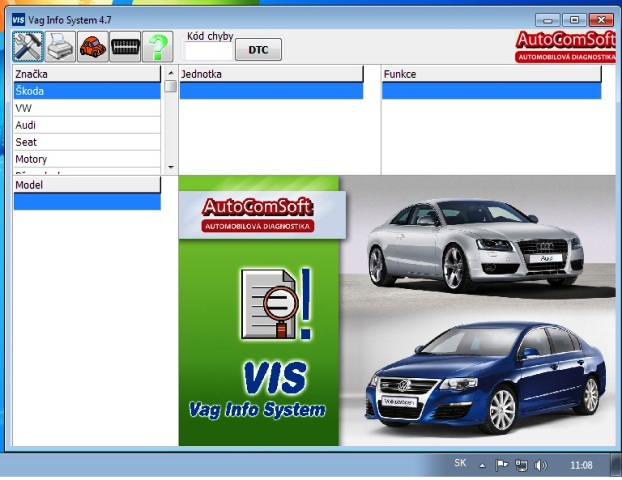Open the wrench and hammer tools icon
The height and width of the screenshot is (480, 622).
coord(28,47)
